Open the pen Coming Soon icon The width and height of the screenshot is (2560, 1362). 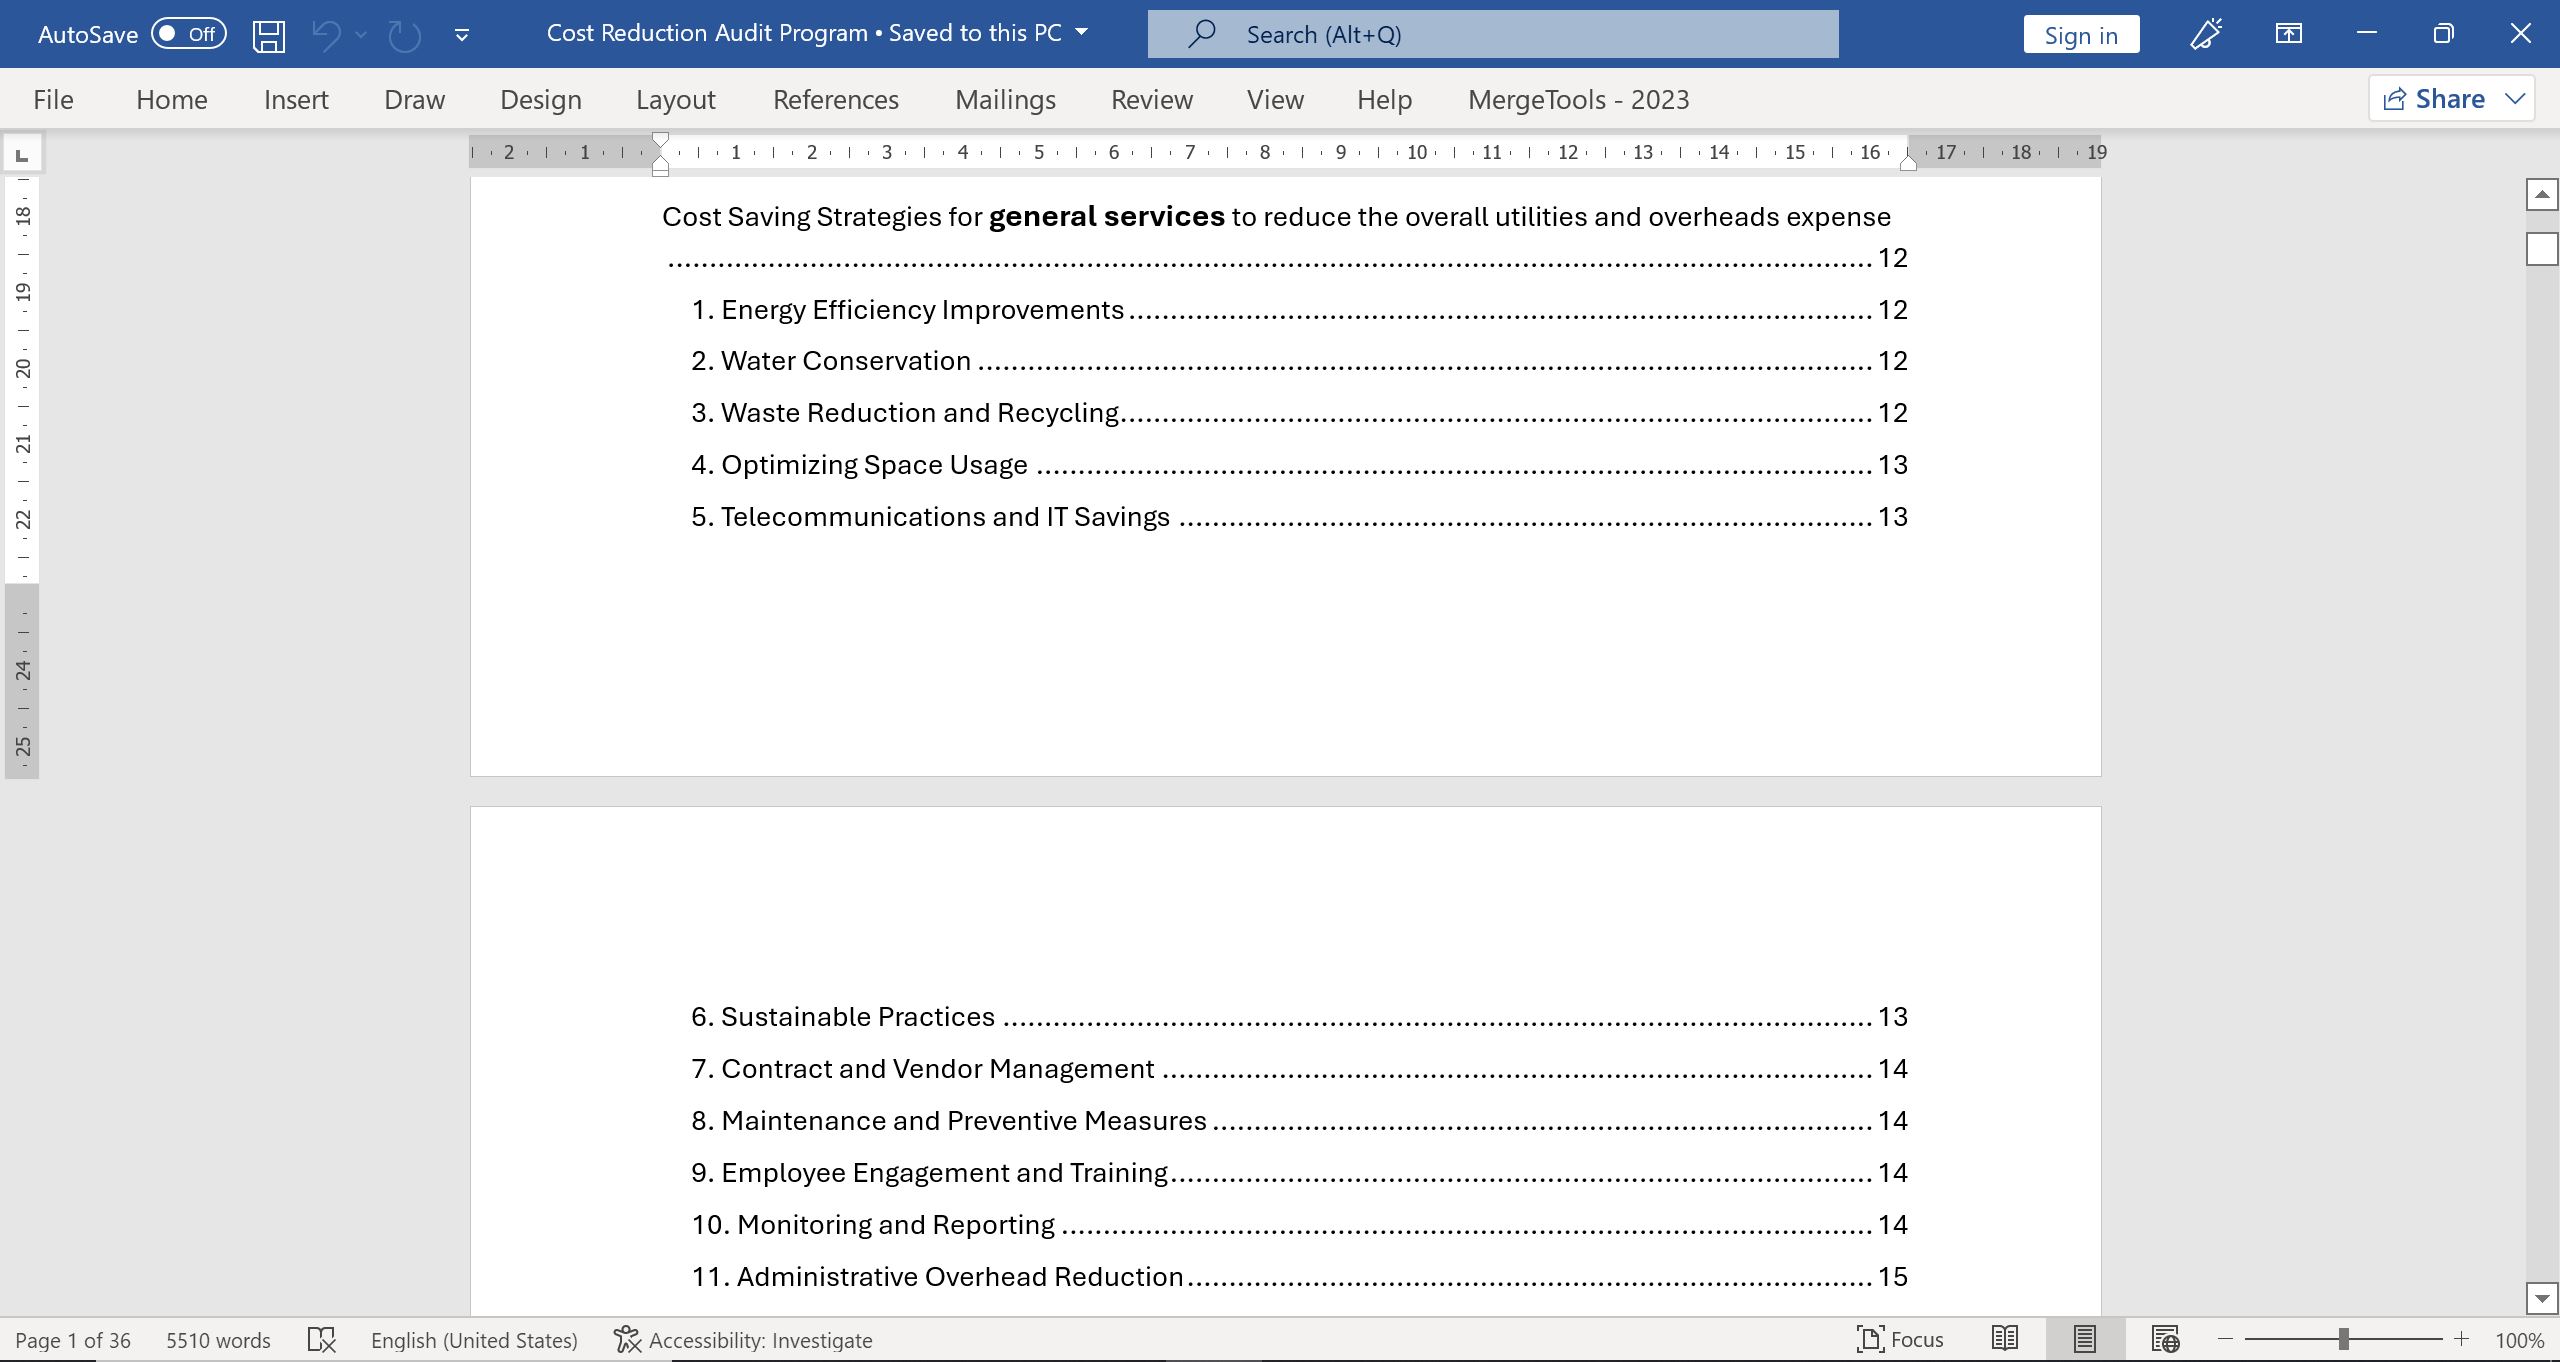(x=2205, y=35)
